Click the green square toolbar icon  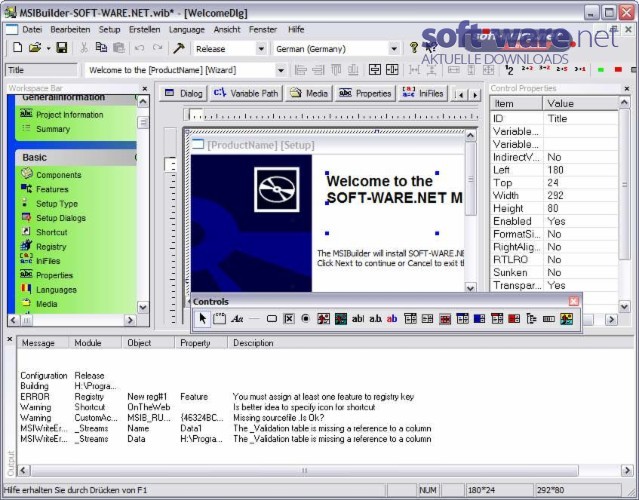(x=600, y=70)
